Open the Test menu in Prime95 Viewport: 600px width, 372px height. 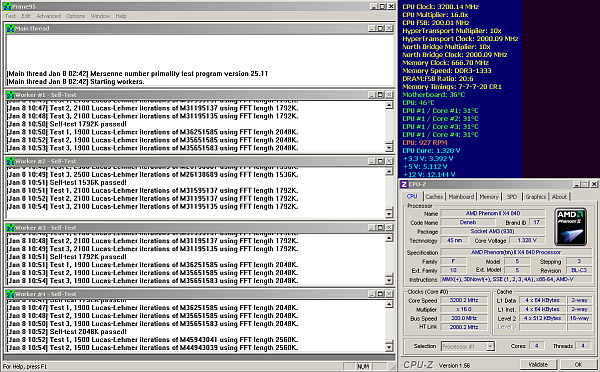click(x=10, y=16)
